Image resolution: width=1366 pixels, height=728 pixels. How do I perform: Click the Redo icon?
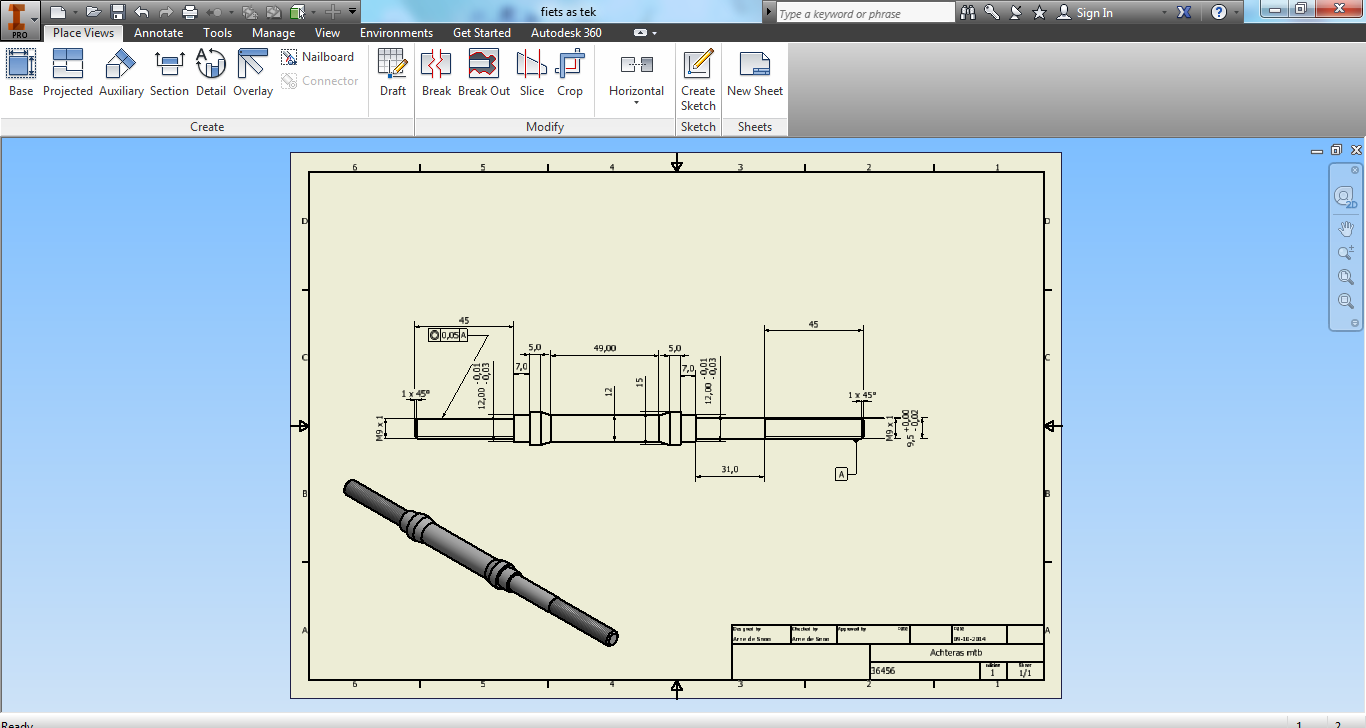click(166, 12)
